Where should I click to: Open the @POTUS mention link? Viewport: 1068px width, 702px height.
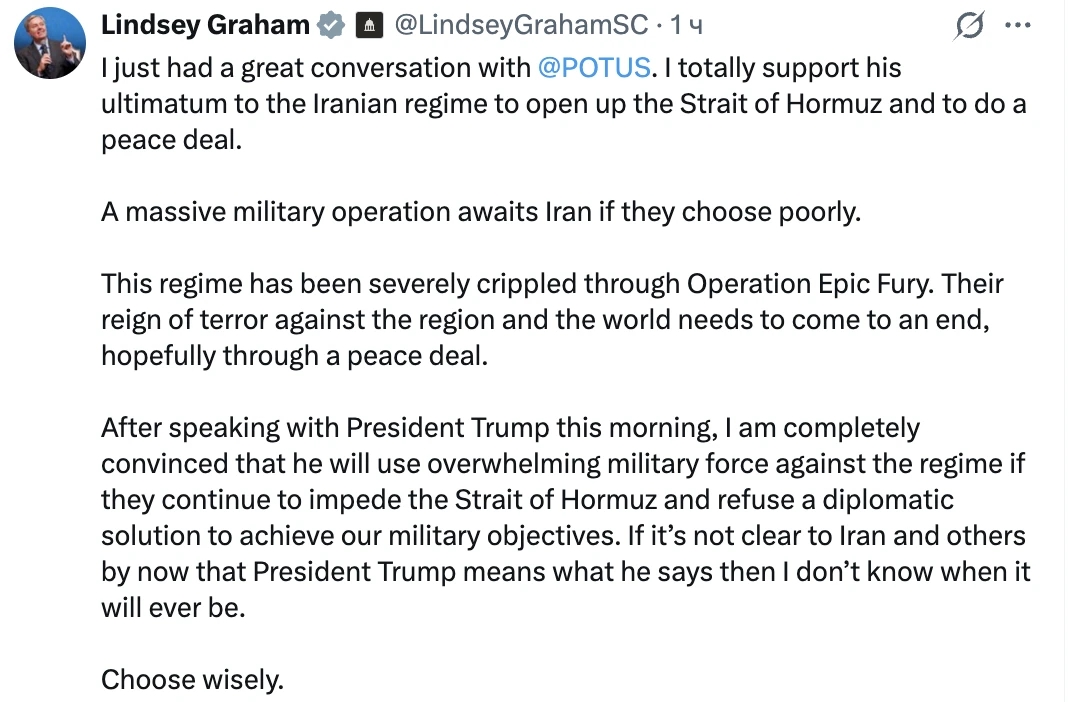tap(595, 68)
